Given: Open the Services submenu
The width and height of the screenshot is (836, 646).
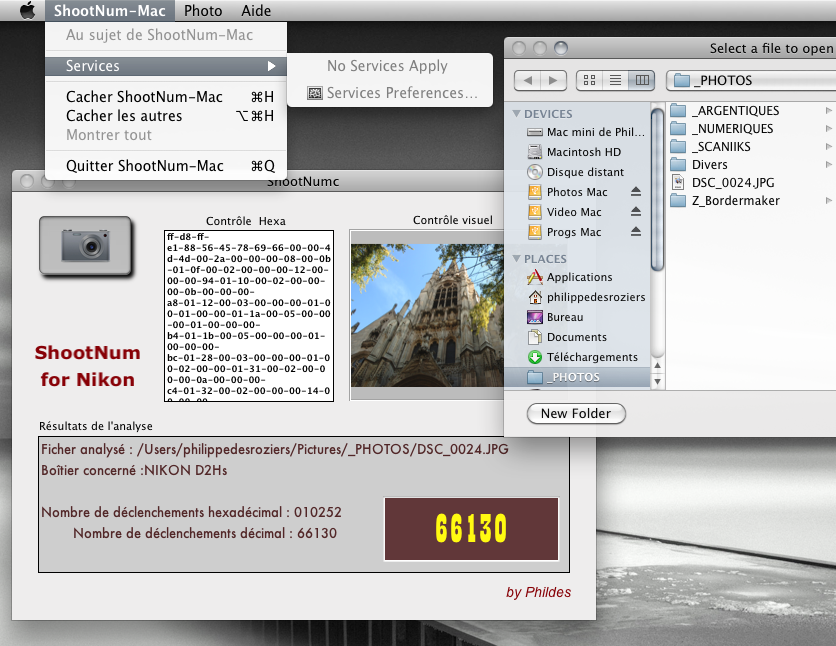Looking at the screenshot, I should click(166, 66).
